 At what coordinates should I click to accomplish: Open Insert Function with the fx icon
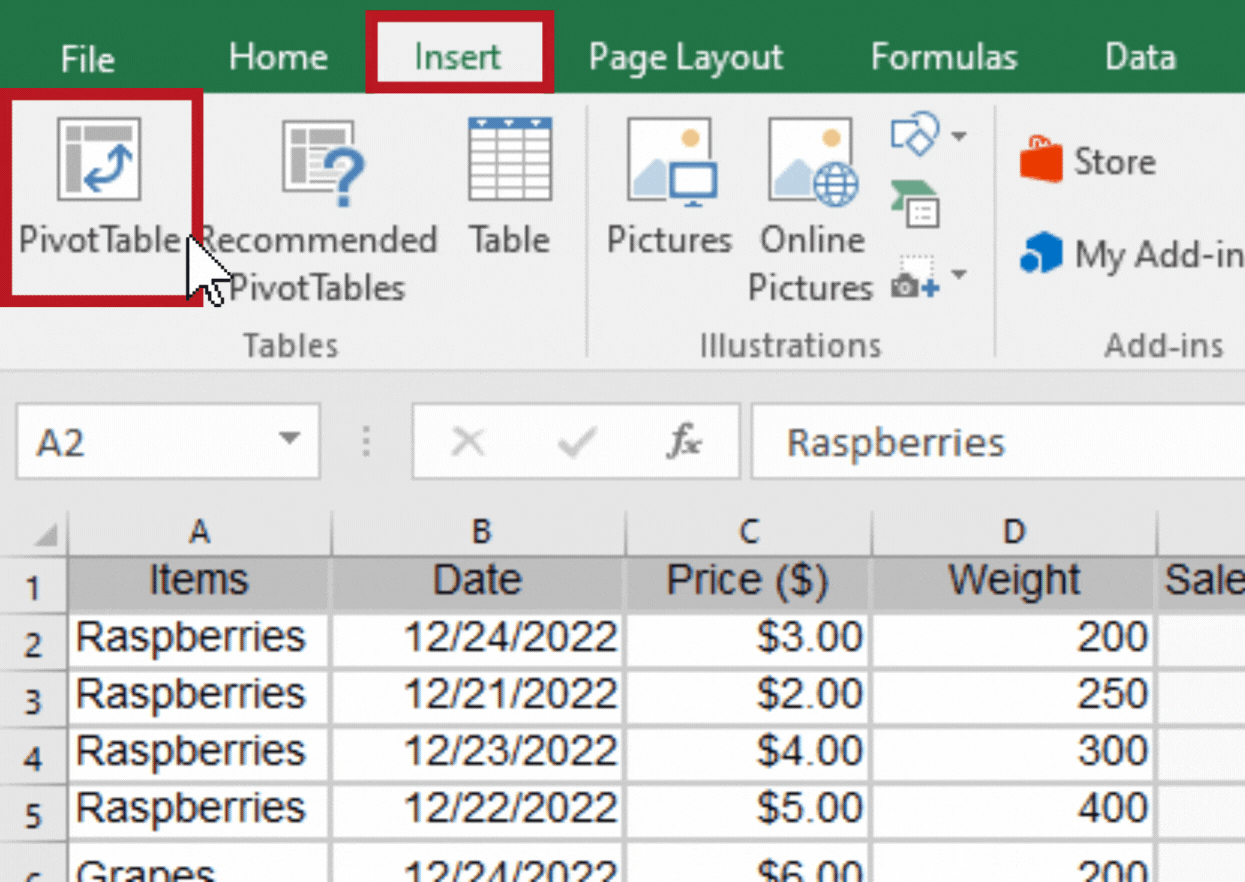coord(684,441)
